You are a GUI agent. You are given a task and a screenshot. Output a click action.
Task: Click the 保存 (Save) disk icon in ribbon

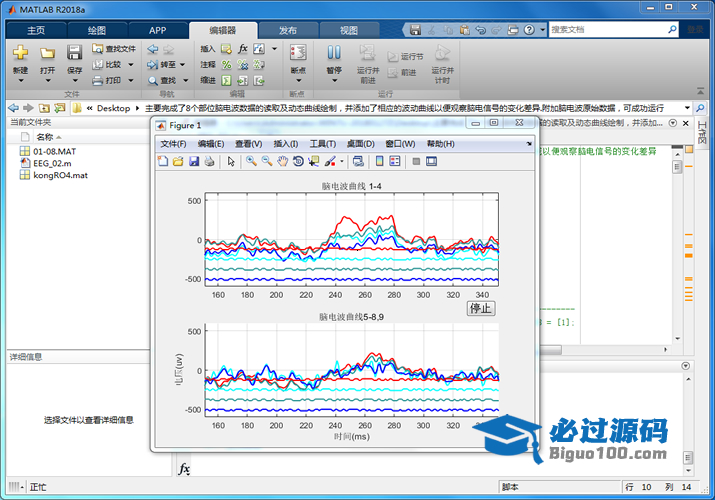pos(74,53)
